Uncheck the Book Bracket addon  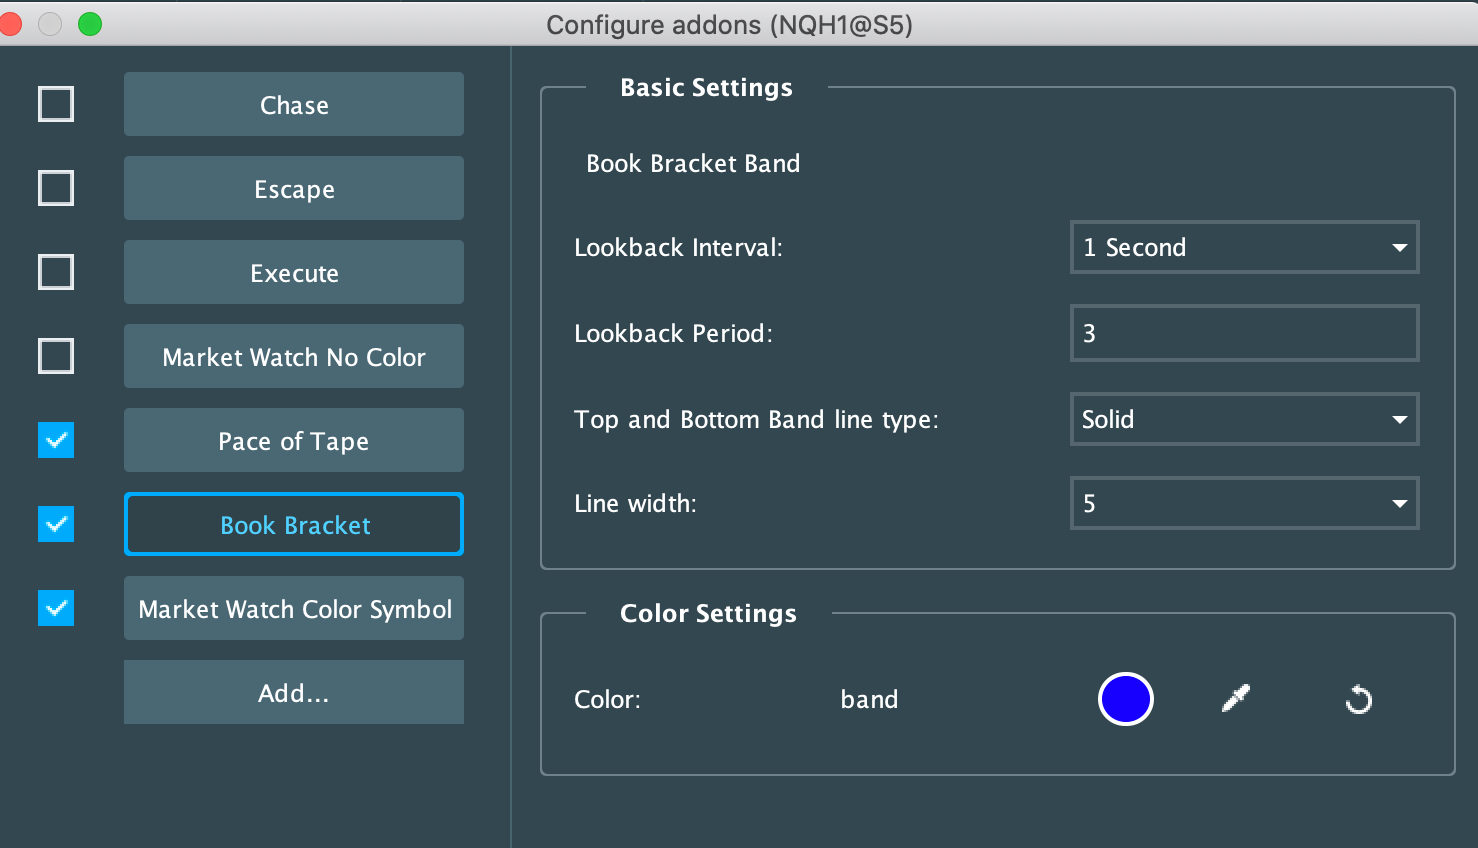(x=55, y=524)
